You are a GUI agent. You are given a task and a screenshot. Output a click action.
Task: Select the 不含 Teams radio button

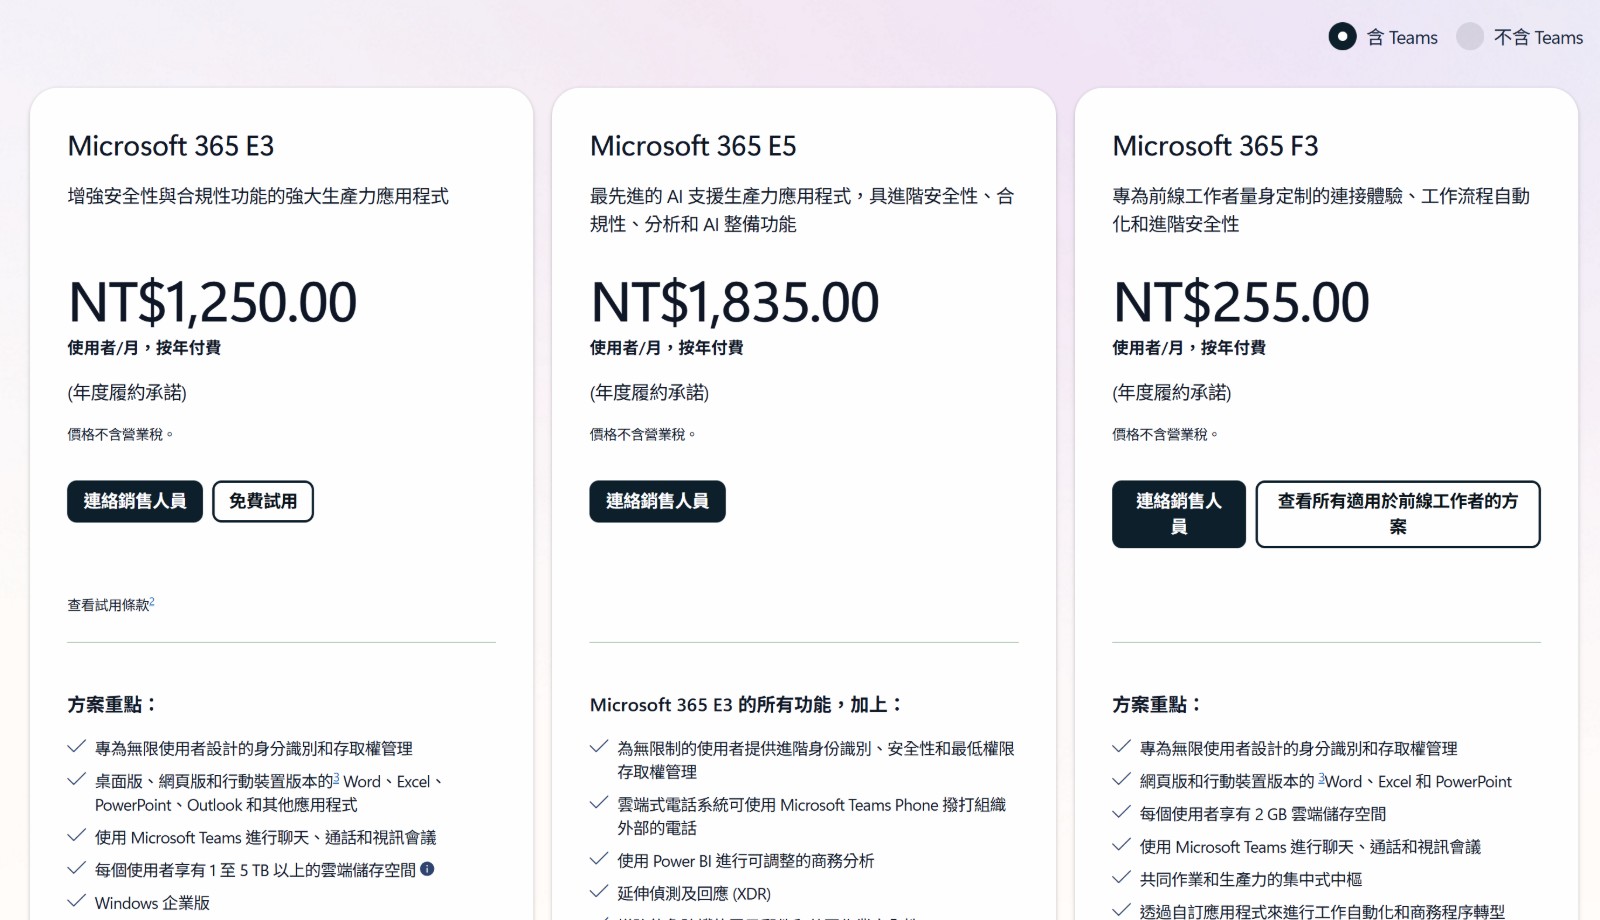pyautogui.click(x=1470, y=36)
